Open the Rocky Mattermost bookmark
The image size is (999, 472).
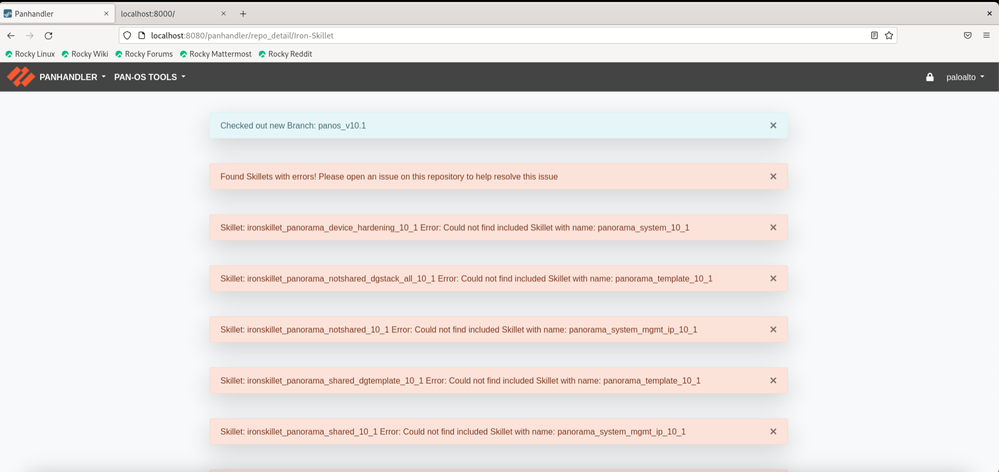click(215, 54)
